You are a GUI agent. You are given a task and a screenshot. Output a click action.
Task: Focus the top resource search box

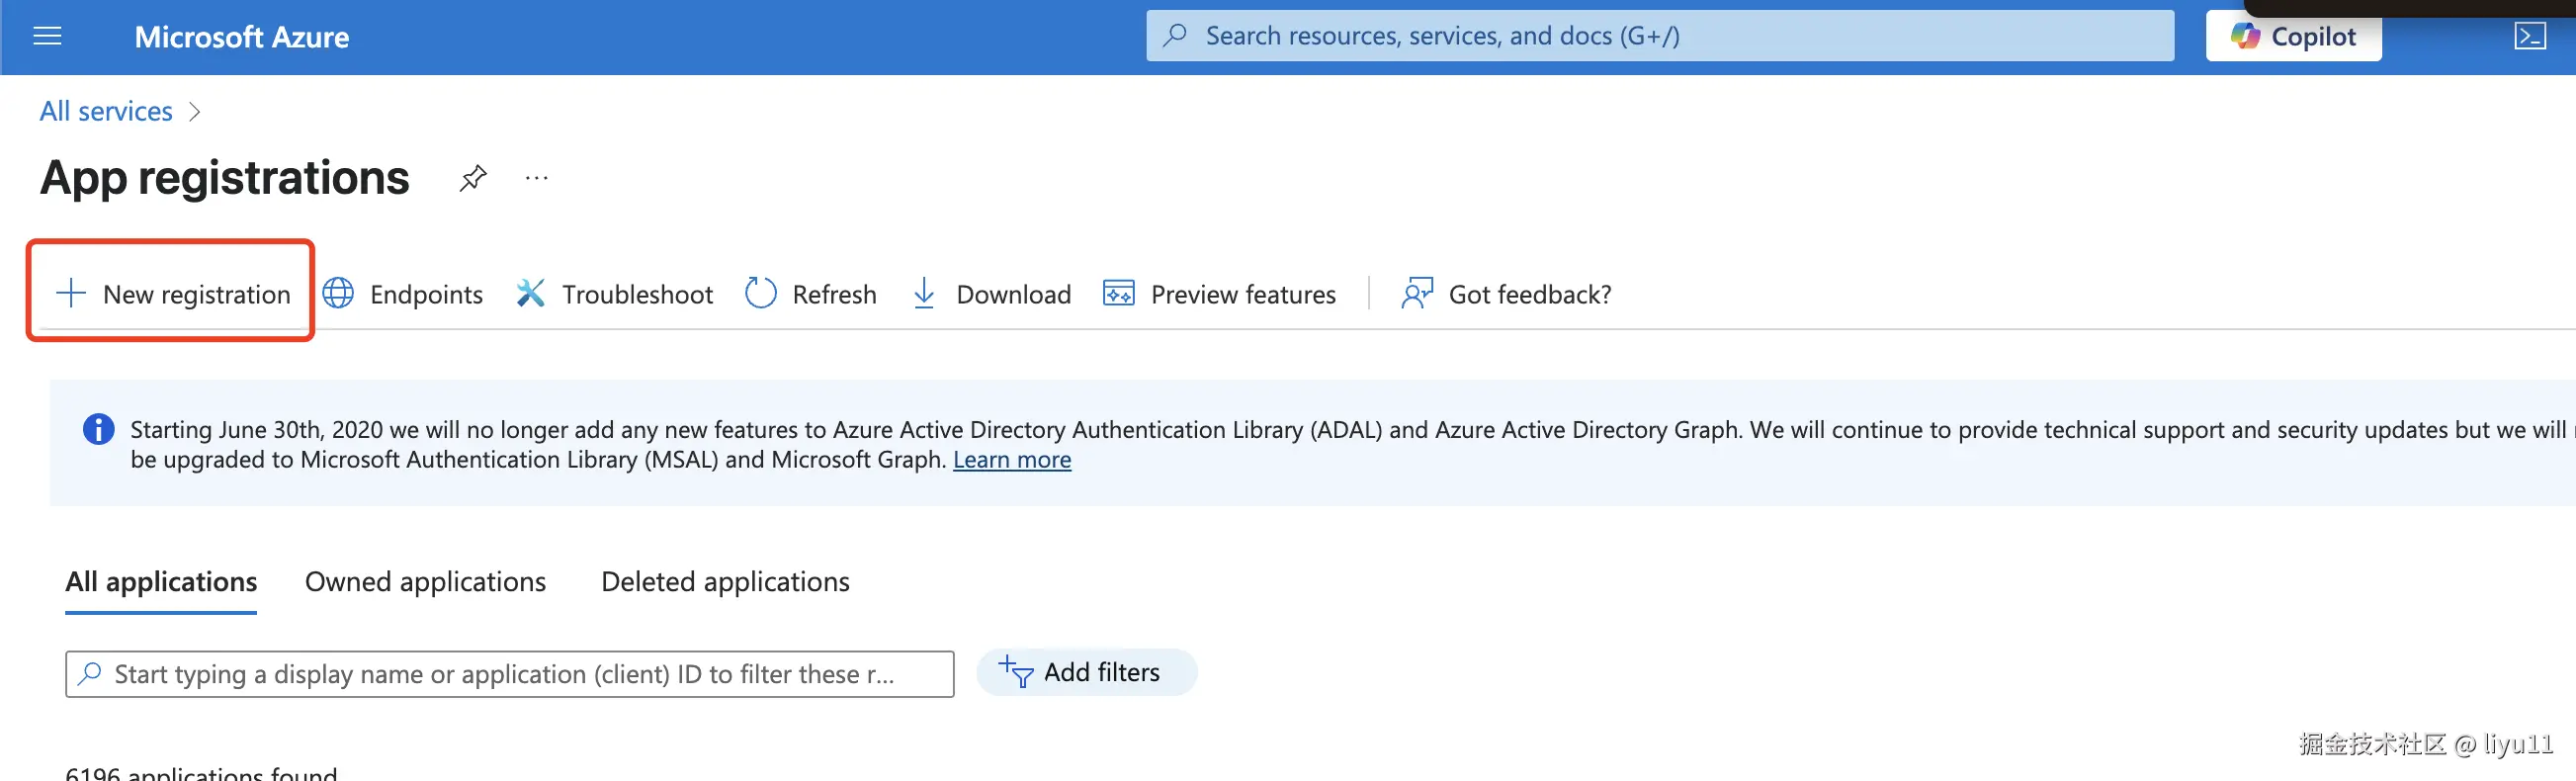(1660, 36)
